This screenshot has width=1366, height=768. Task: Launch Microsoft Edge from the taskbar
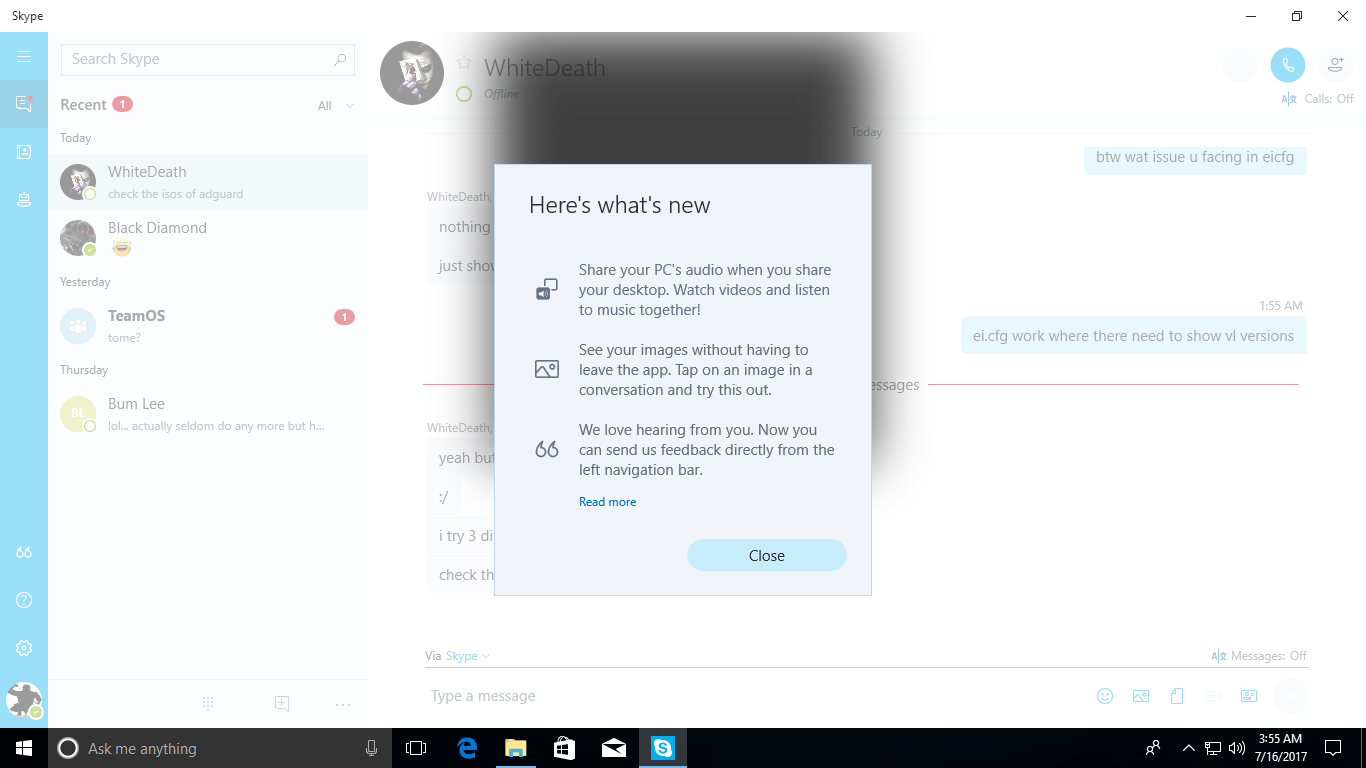click(467, 748)
